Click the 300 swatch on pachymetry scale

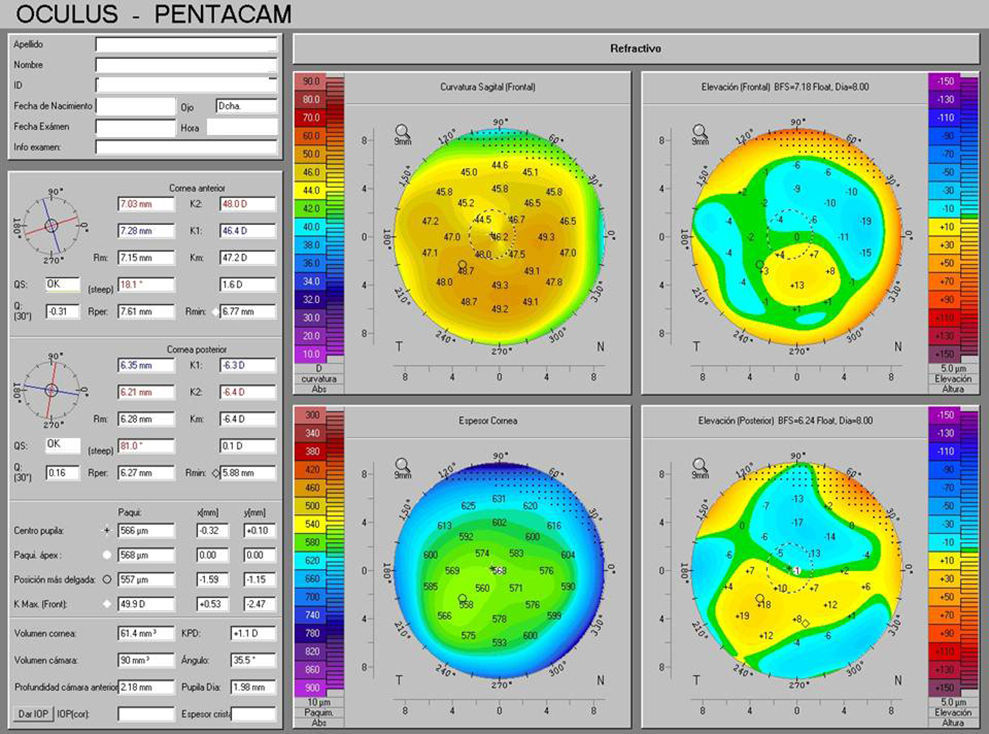(310, 414)
